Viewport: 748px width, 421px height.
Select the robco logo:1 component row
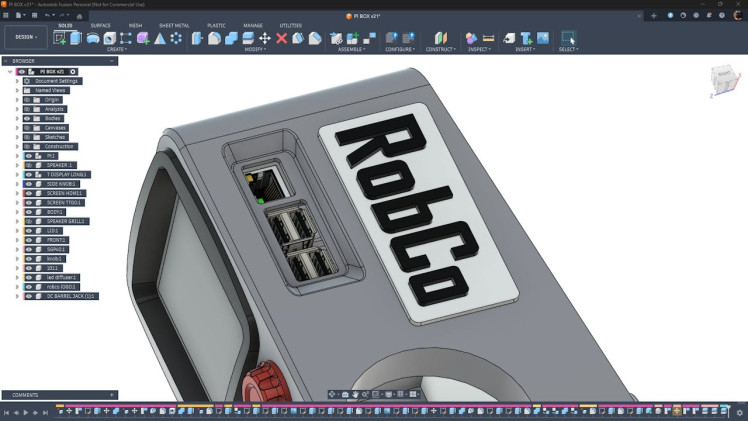click(51, 287)
